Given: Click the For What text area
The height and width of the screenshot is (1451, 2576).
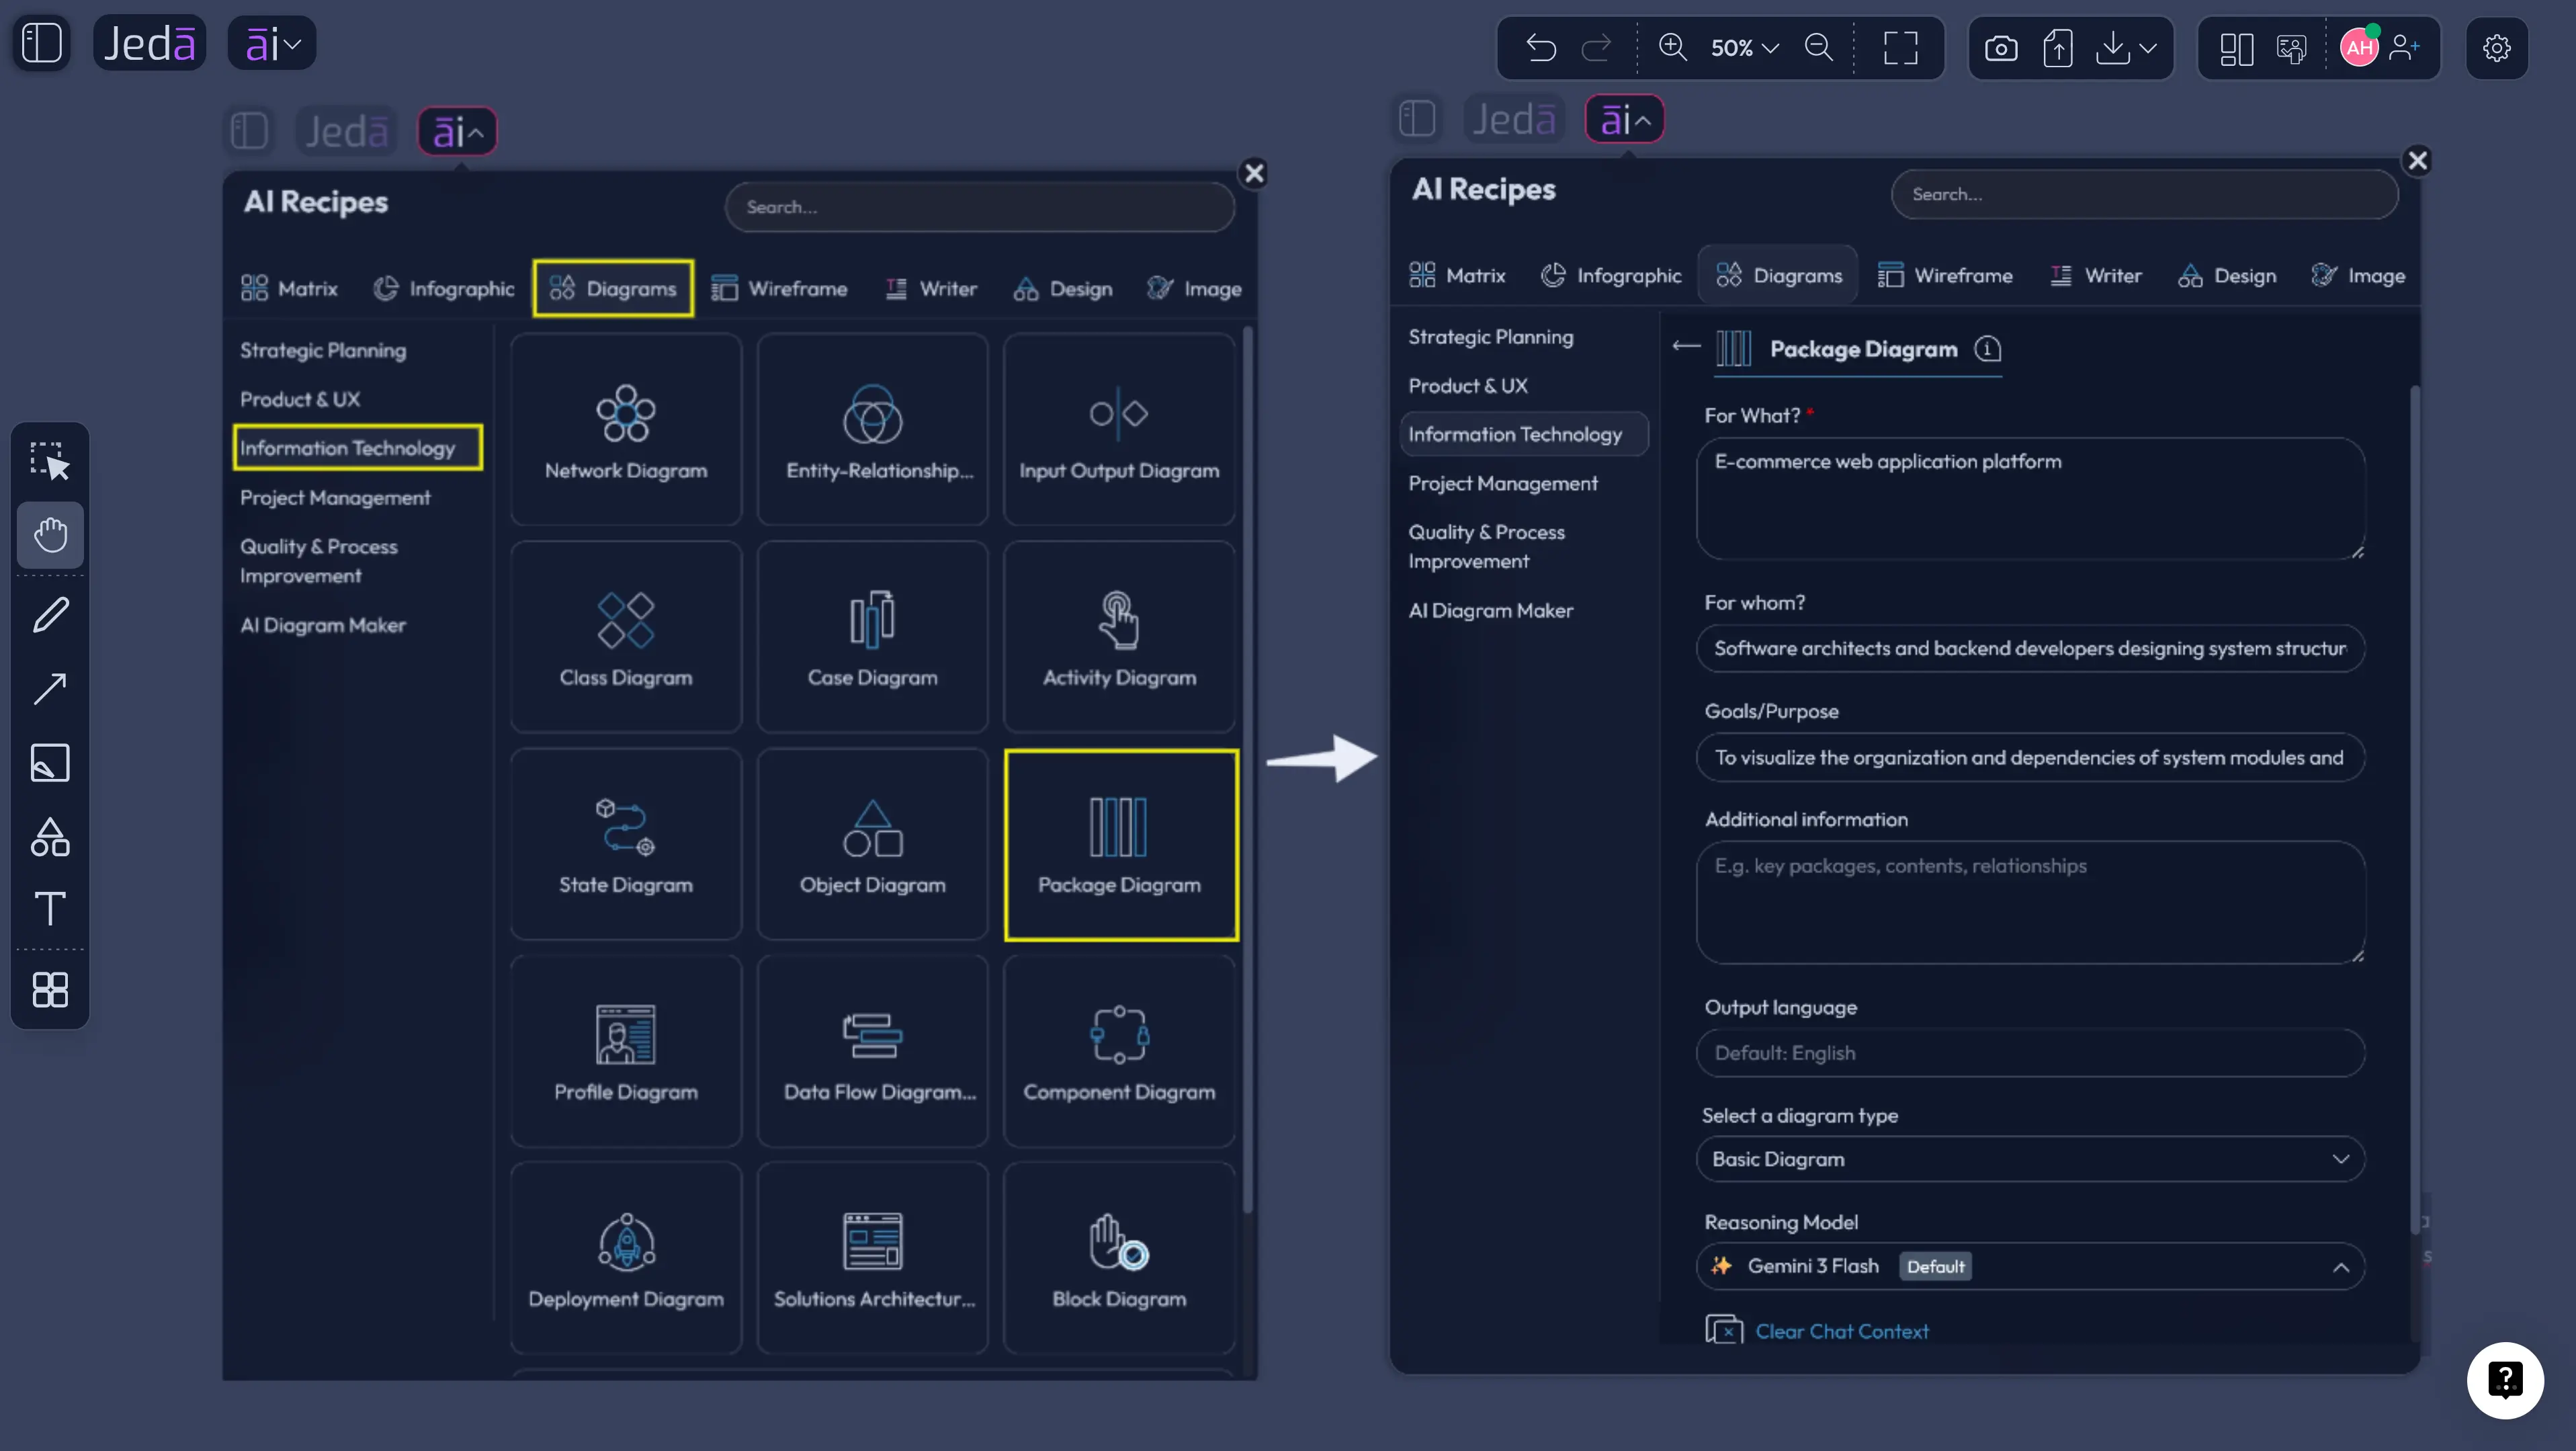Looking at the screenshot, I should coord(2031,498).
